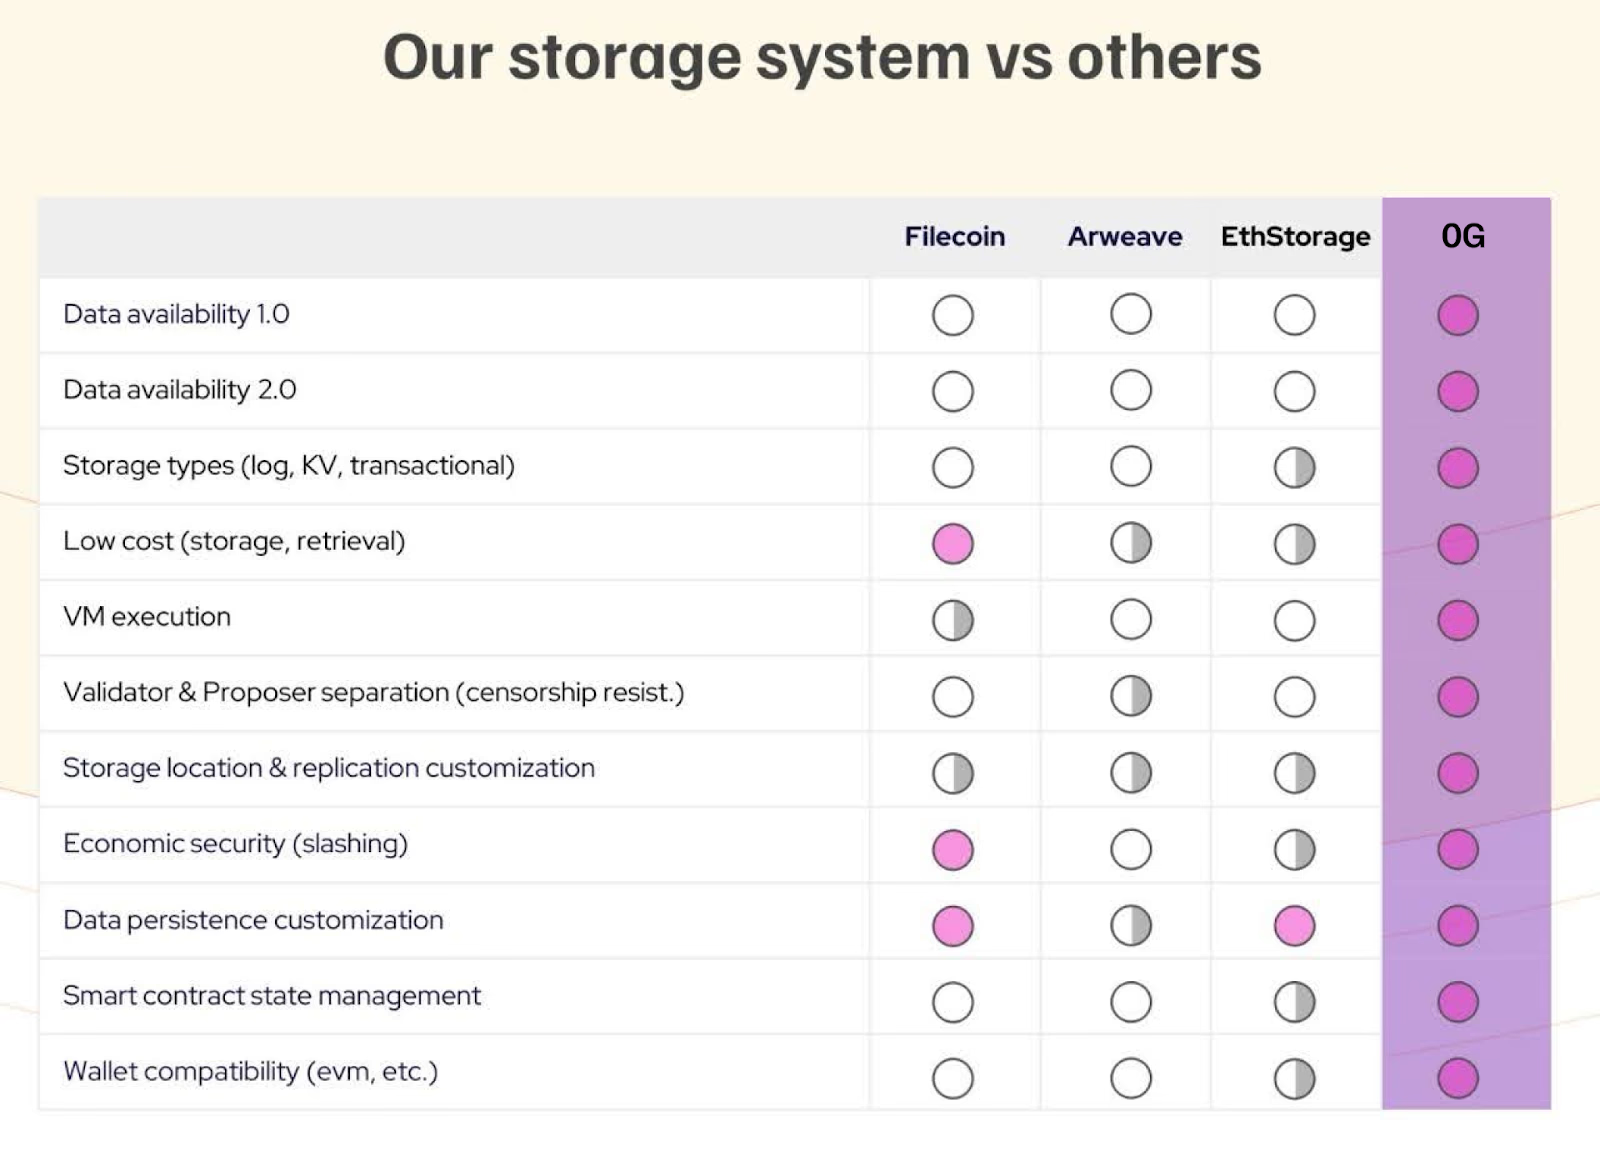Click the 'Data availability 2.0' row label

tap(180, 389)
